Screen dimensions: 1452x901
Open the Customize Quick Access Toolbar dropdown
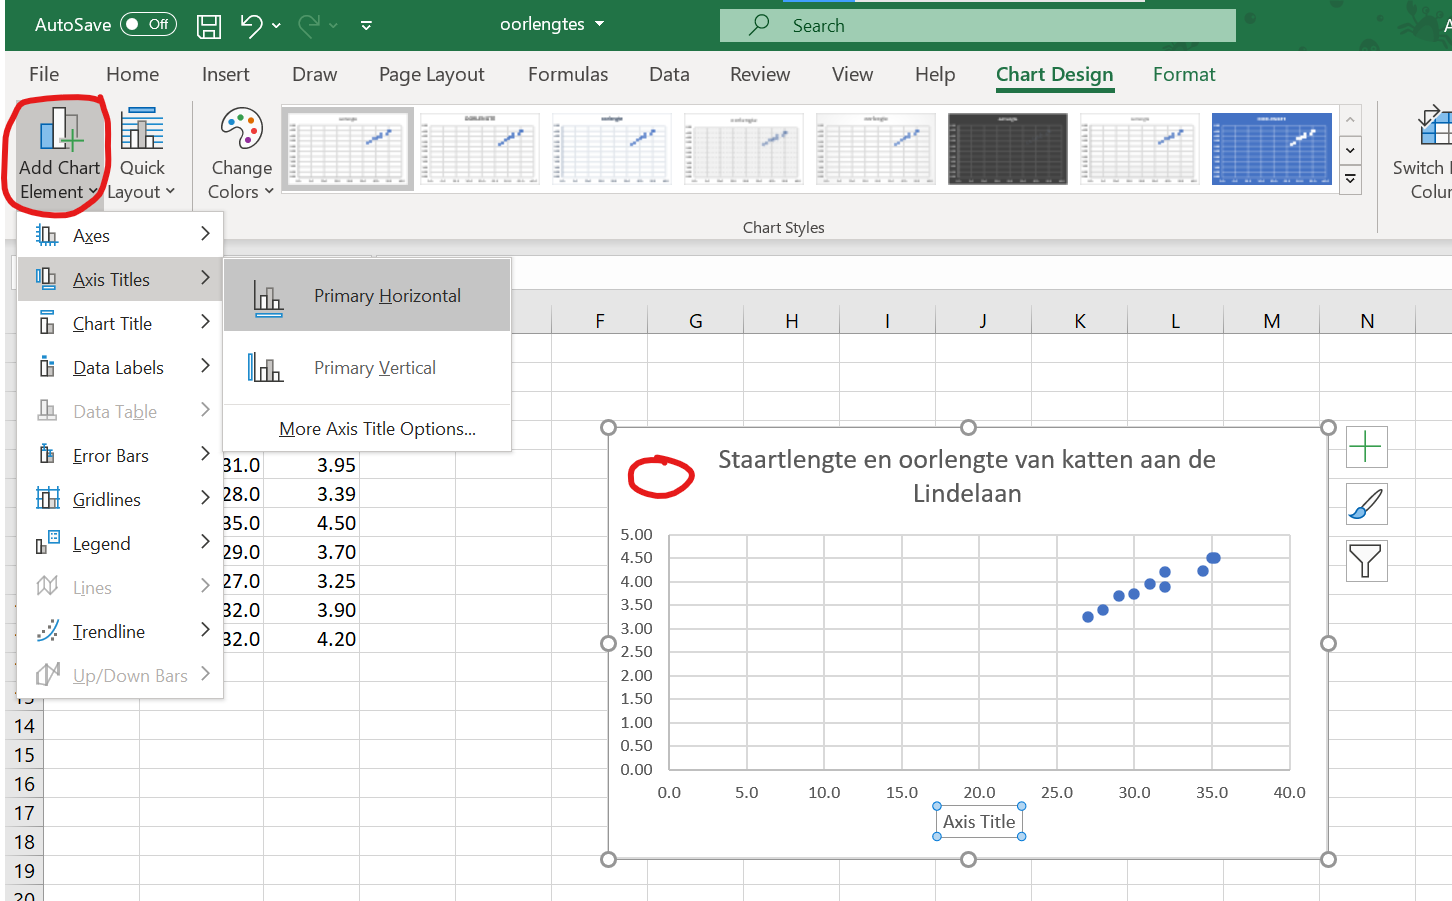(x=366, y=26)
